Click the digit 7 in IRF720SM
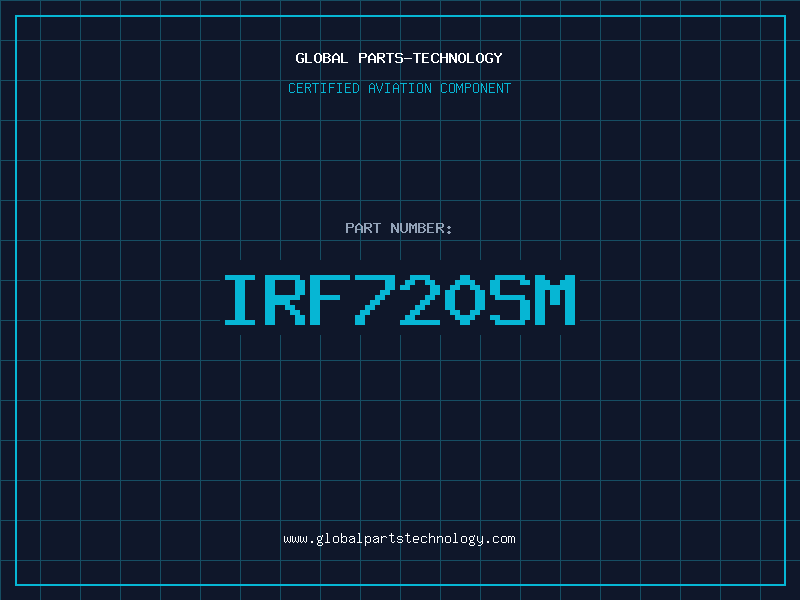Viewport: 800px width, 600px height. tap(376, 300)
